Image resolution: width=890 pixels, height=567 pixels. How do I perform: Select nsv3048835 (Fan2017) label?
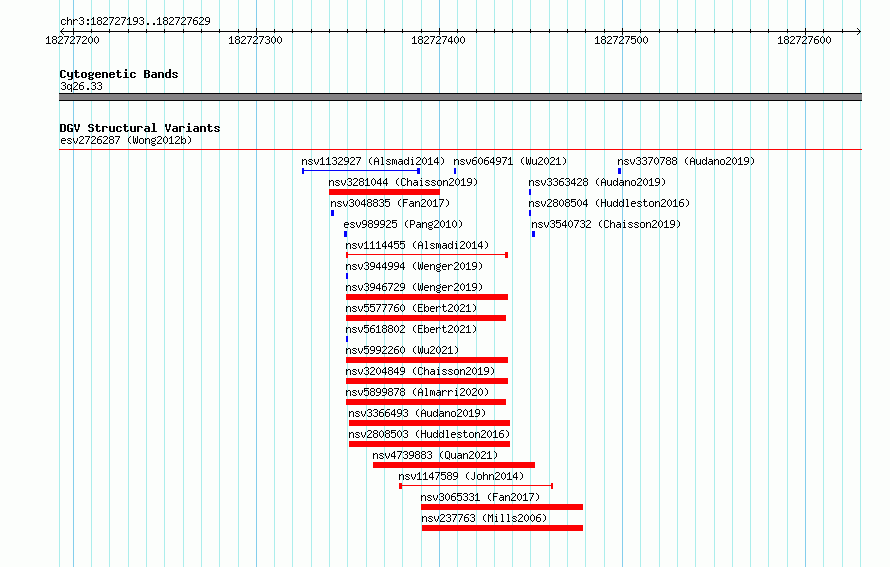click(390, 203)
